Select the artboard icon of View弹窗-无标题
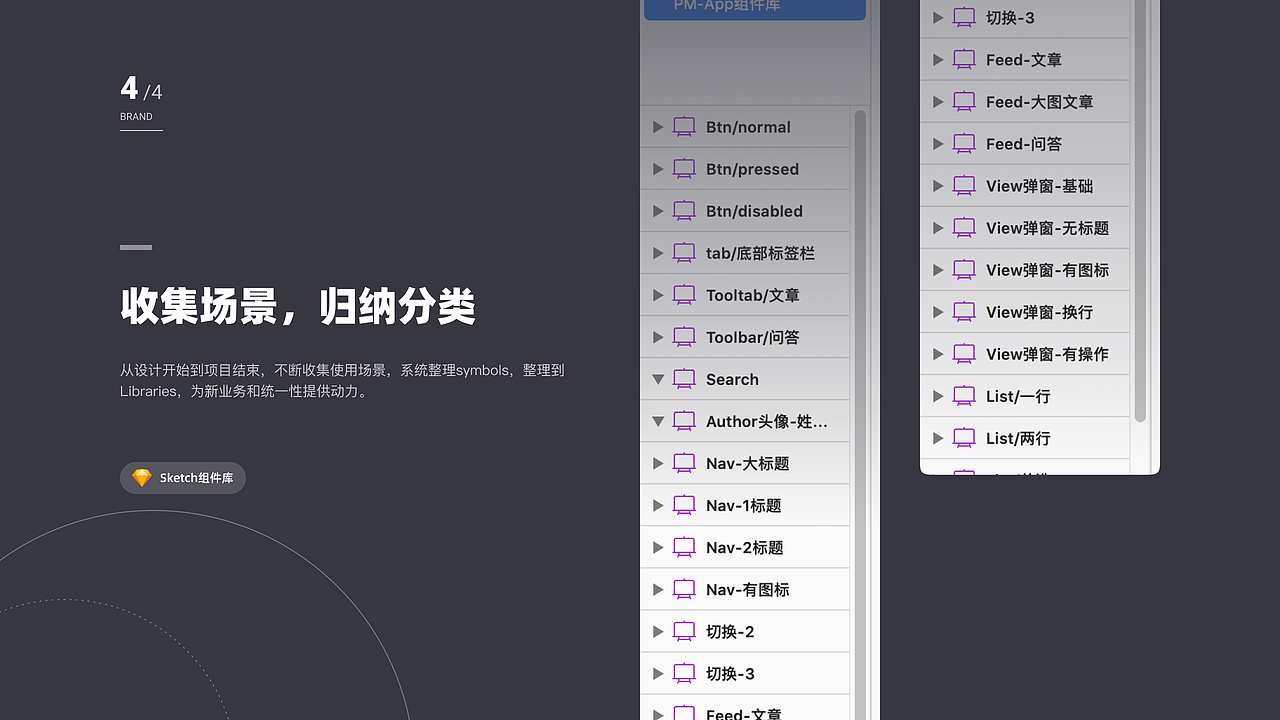1280x720 pixels. tap(964, 228)
